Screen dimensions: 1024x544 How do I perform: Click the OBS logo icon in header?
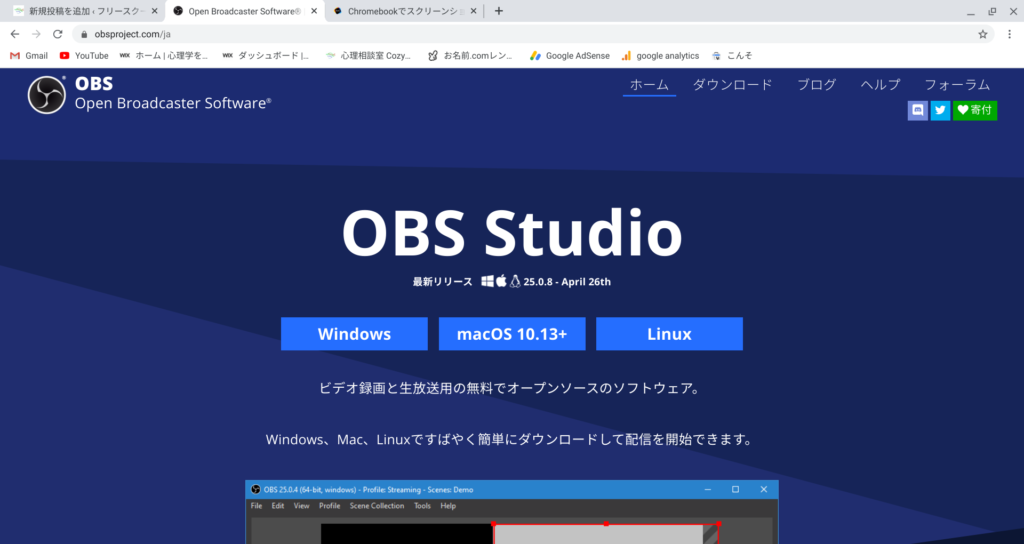click(x=46, y=95)
